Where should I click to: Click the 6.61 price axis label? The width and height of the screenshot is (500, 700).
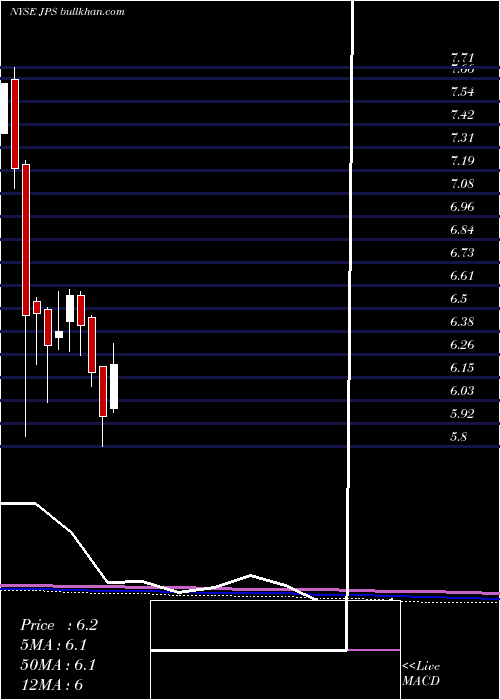point(462,275)
